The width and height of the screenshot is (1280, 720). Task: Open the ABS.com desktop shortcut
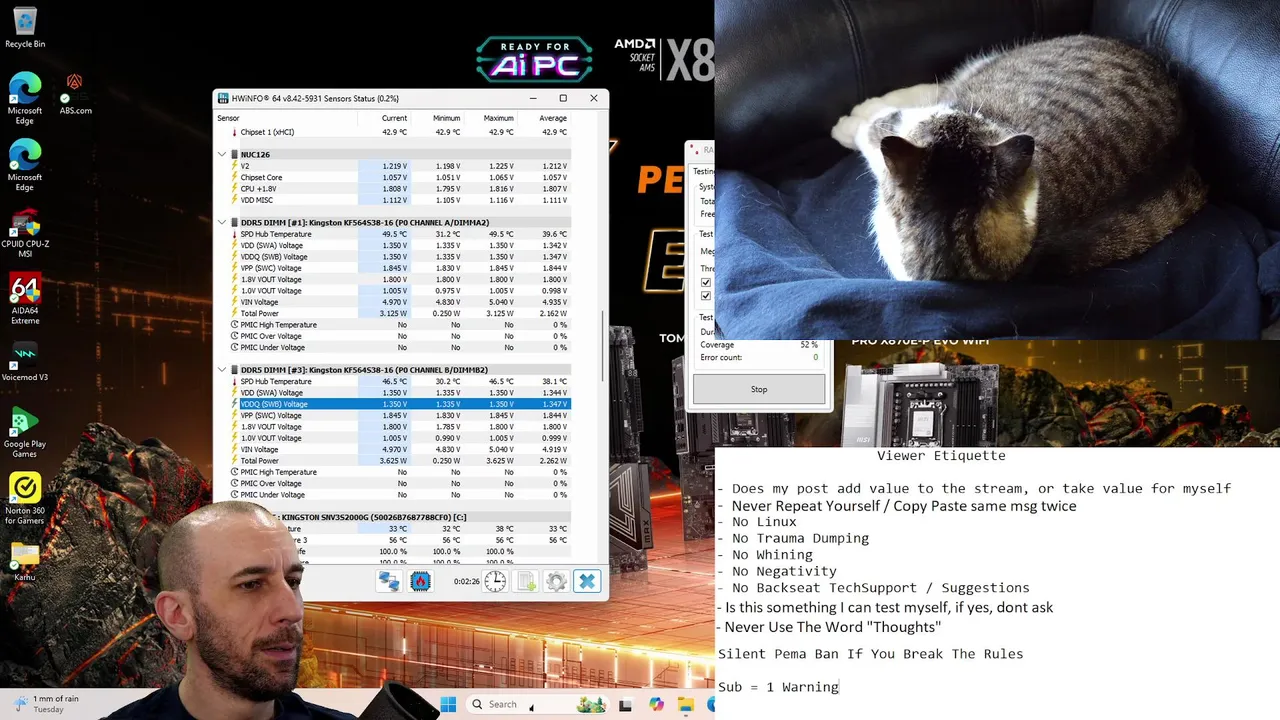click(75, 95)
